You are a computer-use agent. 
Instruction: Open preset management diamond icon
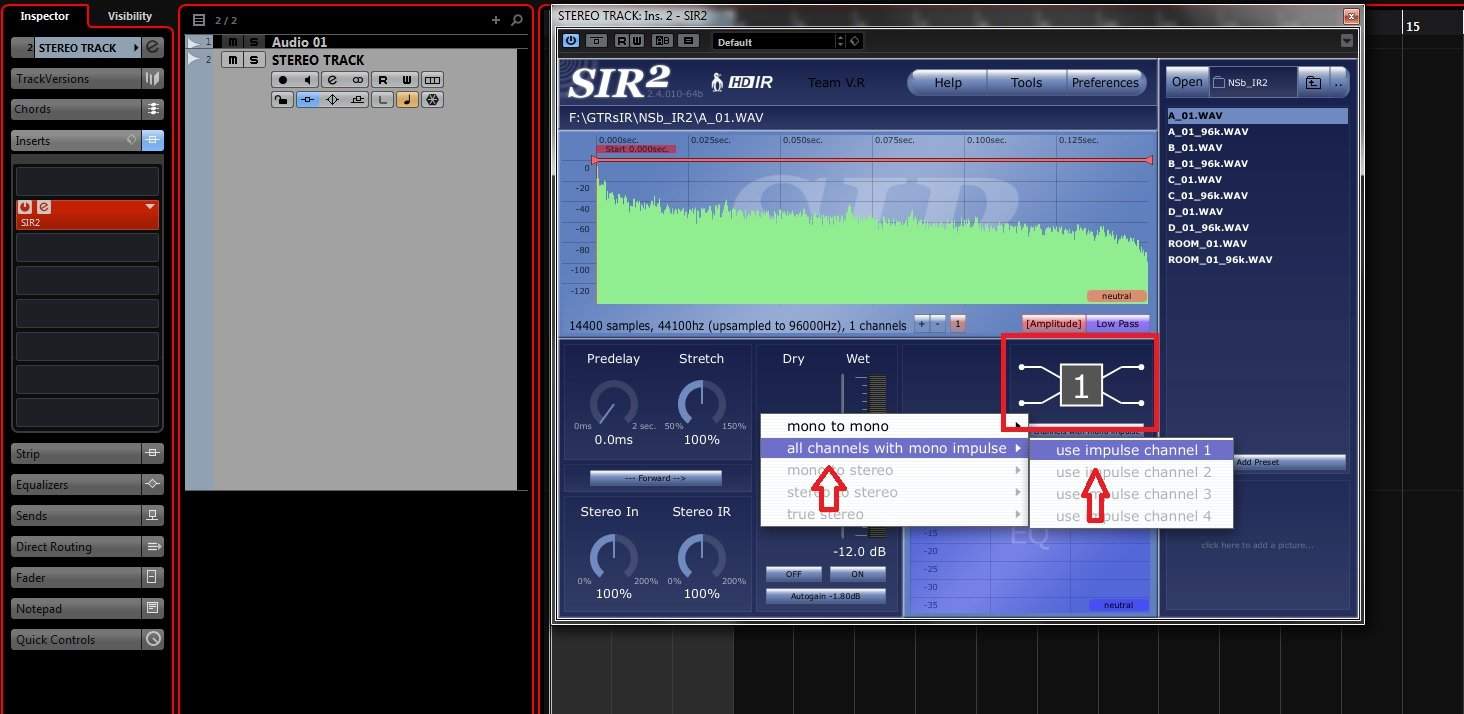pyautogui.click(x=855, y=42)
